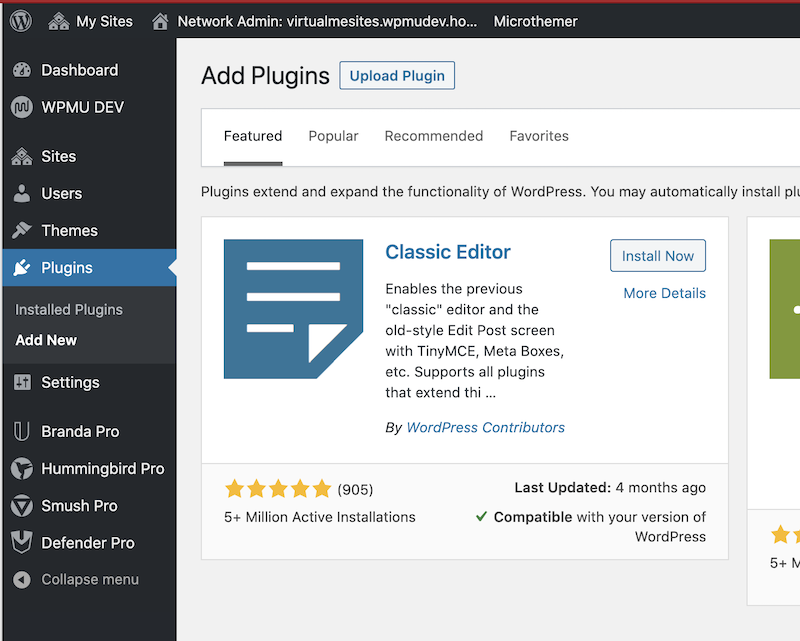Click the Settings sliders icon

coord(22,382)
